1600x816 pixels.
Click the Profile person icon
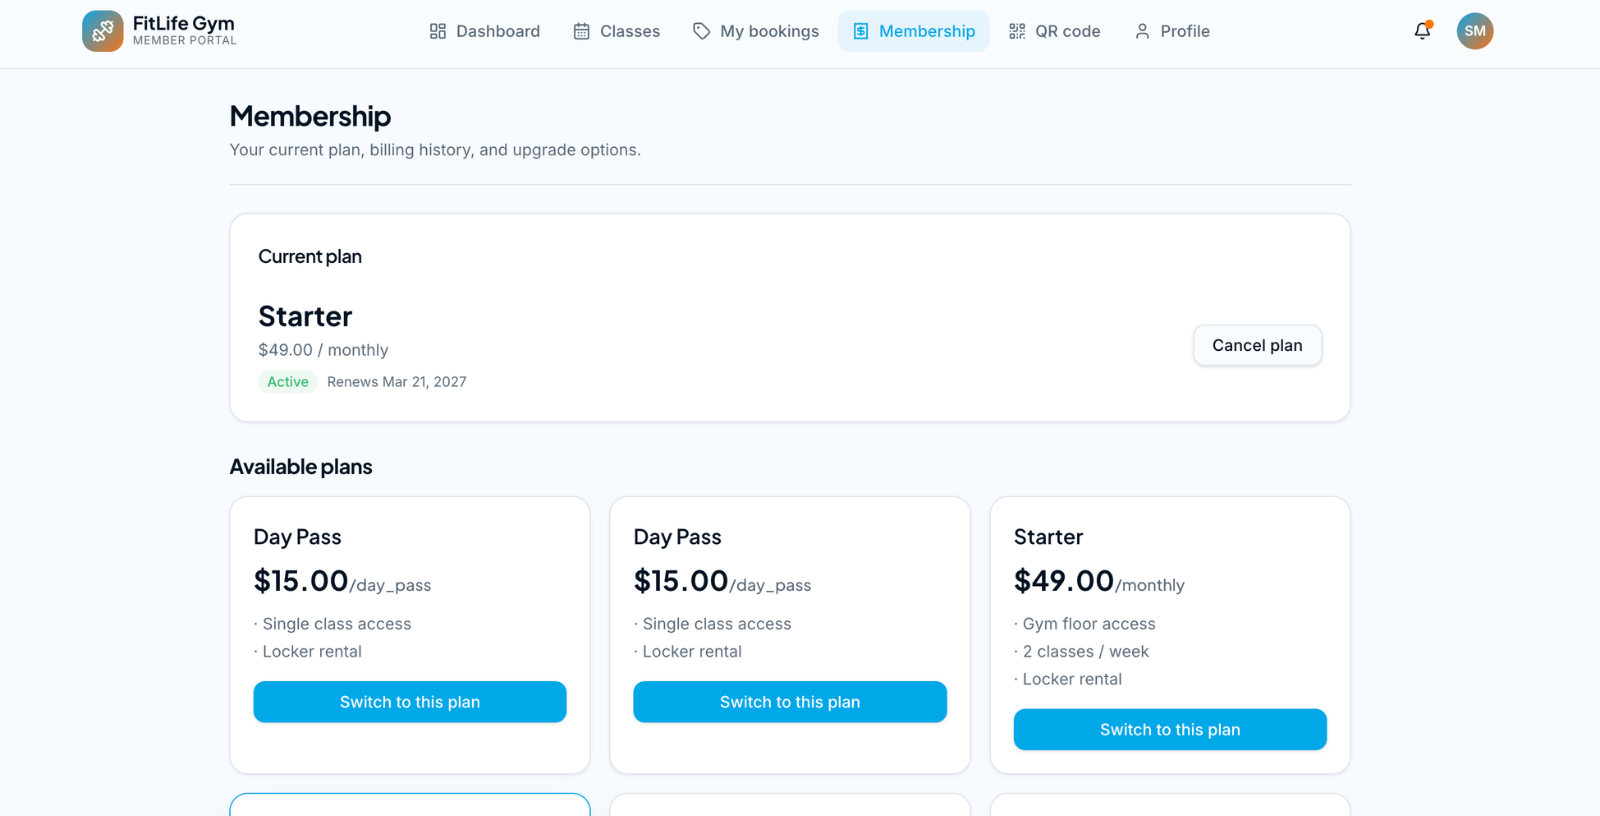[1141, 31]
